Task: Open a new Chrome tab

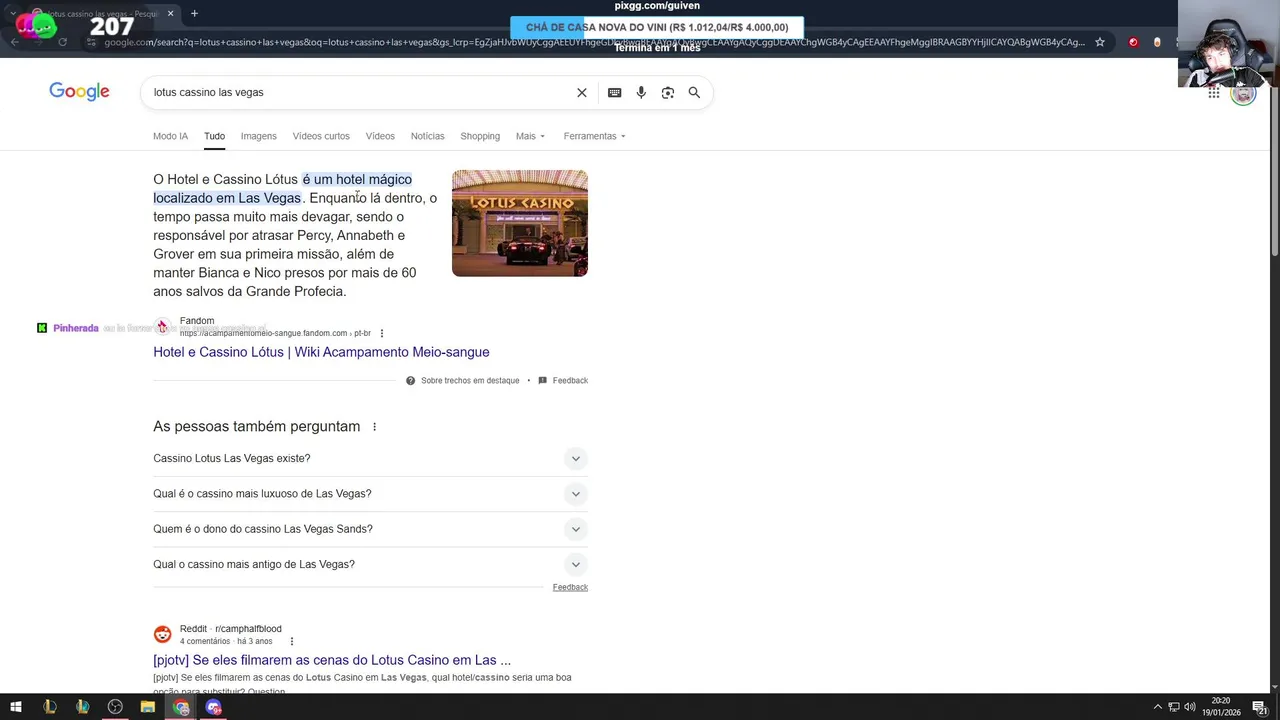Action: click(194, 13)
